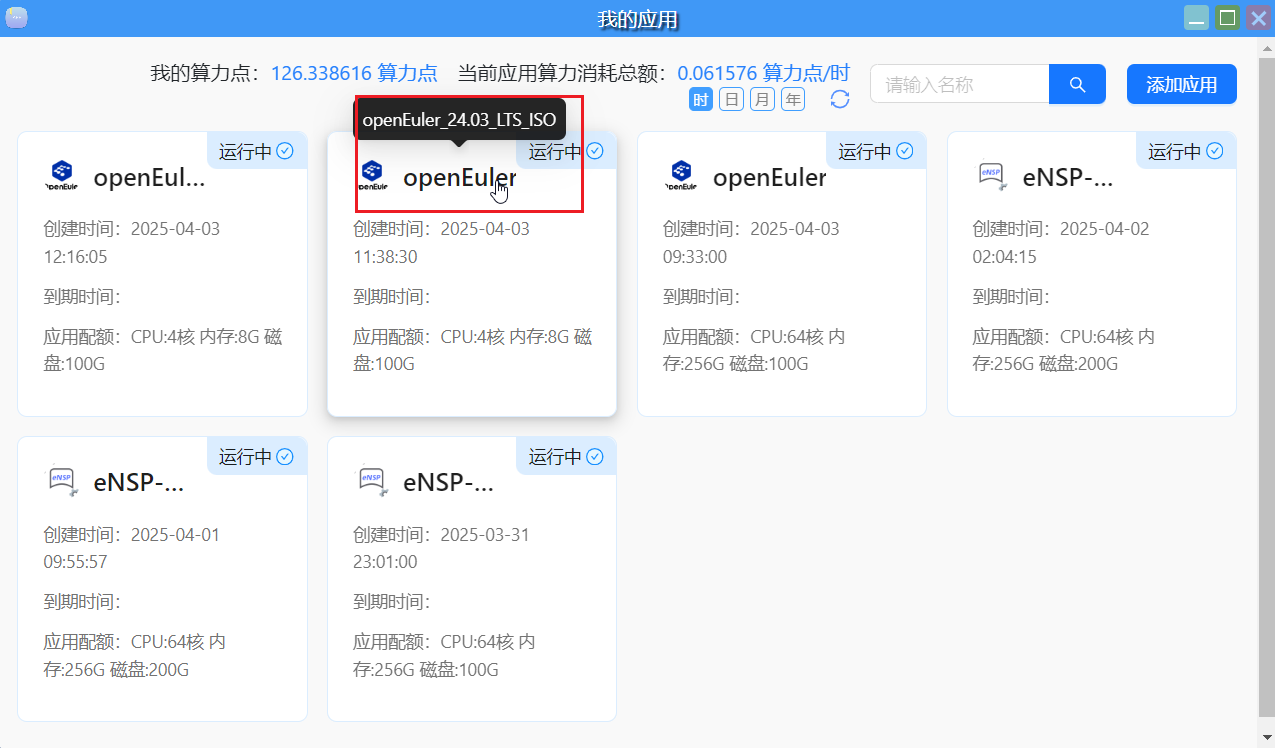Focus the 请输入名称 search field
The image size is (1275, 748).
tap(960, 84)
